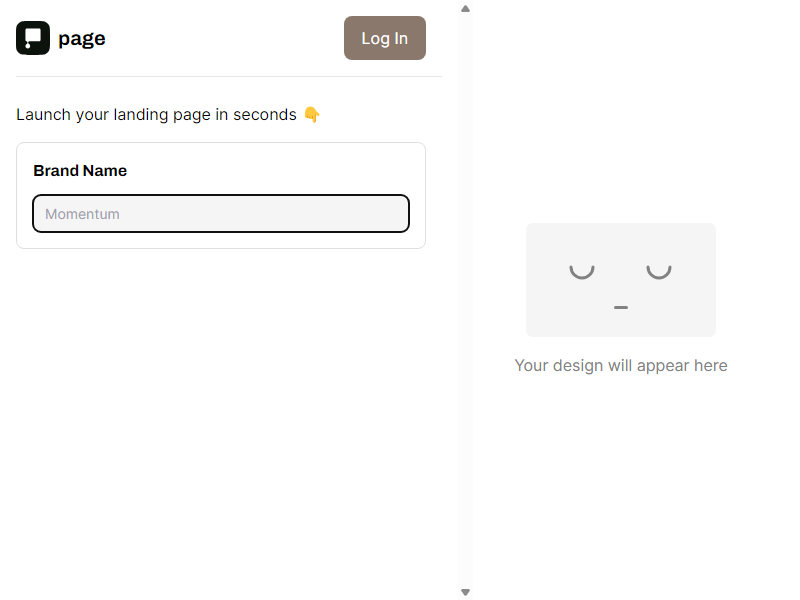Click "Your design will appear here" text
This screenshot has width=800, height=600.
[621, 365]
